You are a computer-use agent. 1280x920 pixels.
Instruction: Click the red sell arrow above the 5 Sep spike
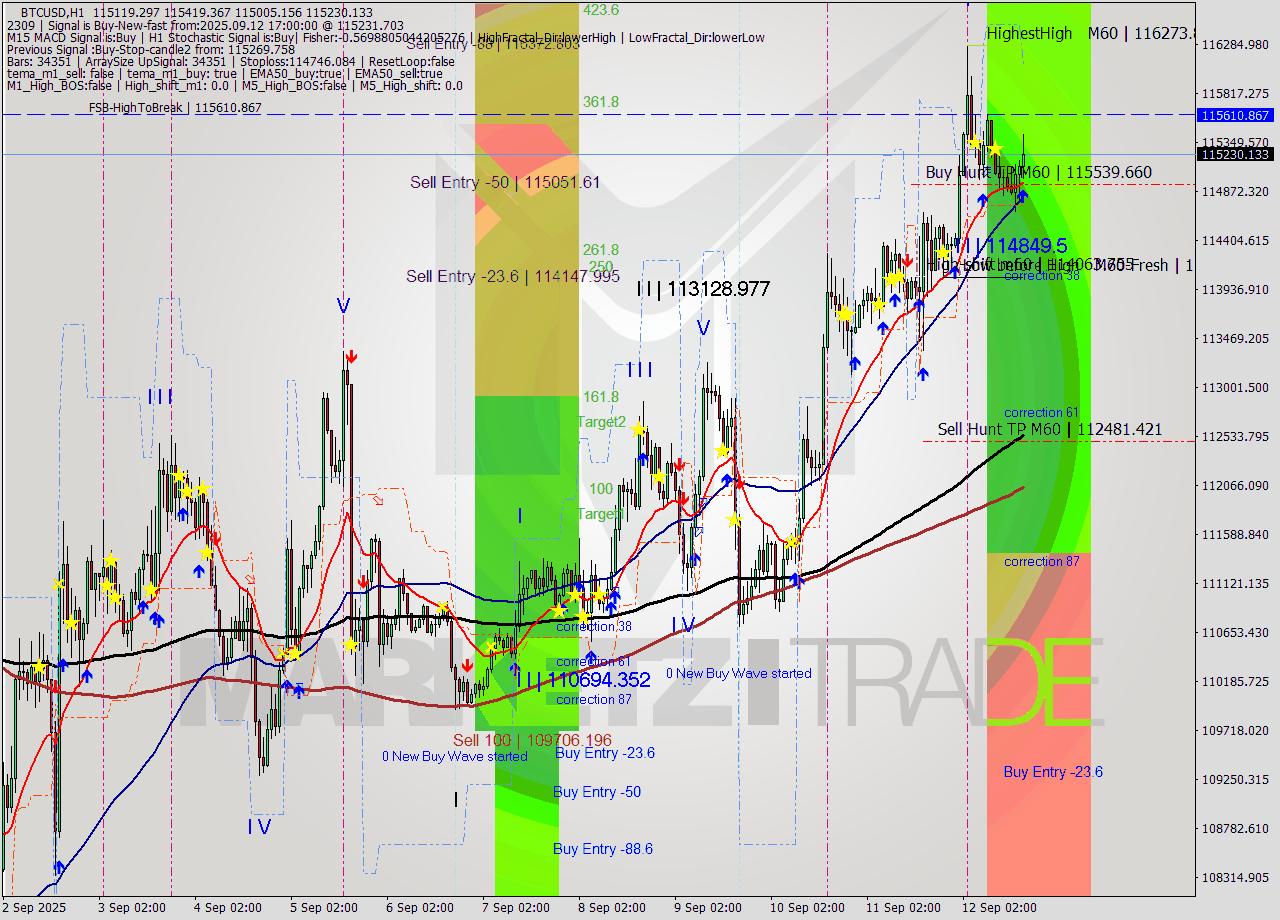pyautogui.click(x=350, y=354)
